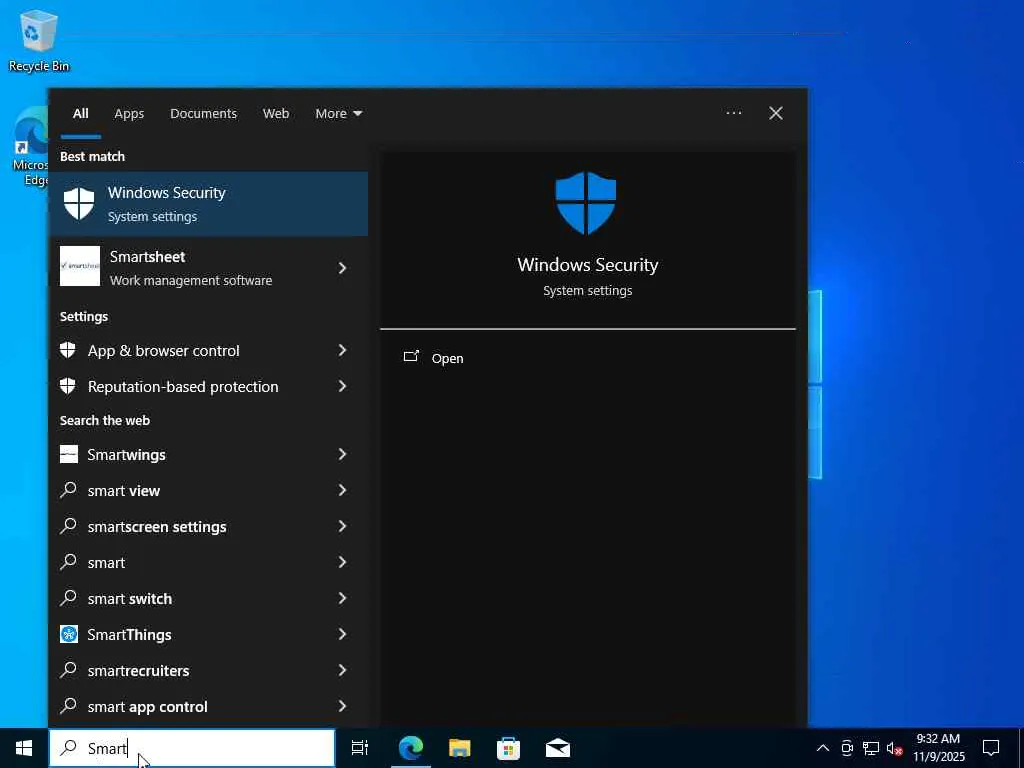The height and width of the screenshot is (768, 1024).
Task: Expand smartscreen settings result chevron
Action: tap(342, 526)
